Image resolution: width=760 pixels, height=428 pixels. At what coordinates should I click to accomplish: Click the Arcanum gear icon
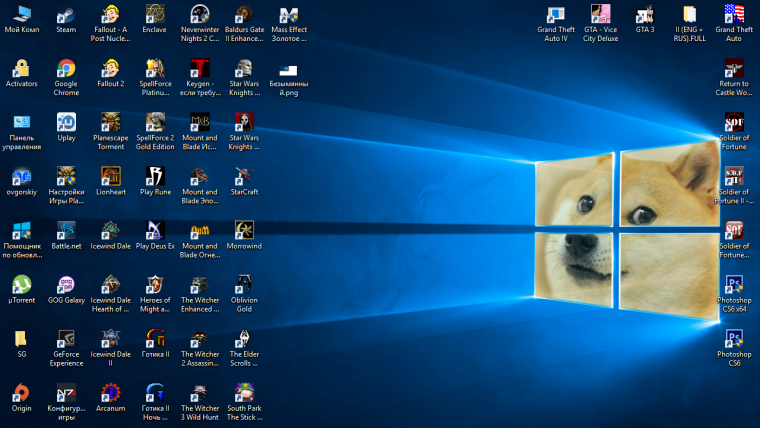point(110,392)
